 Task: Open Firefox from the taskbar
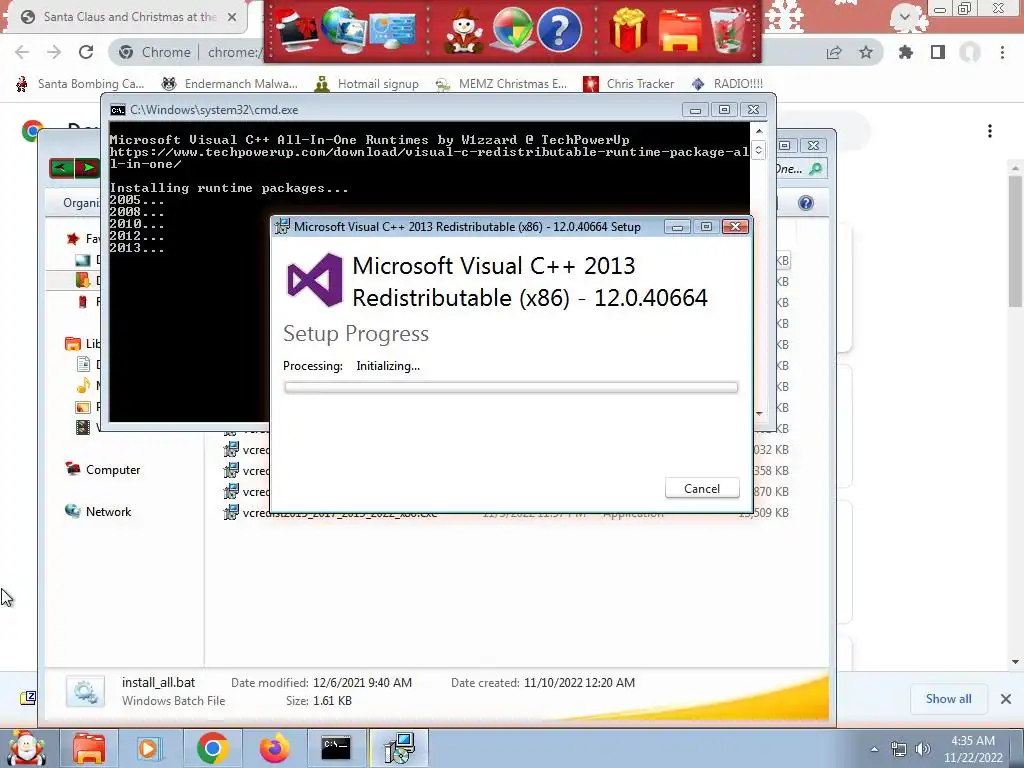point(274,748)
